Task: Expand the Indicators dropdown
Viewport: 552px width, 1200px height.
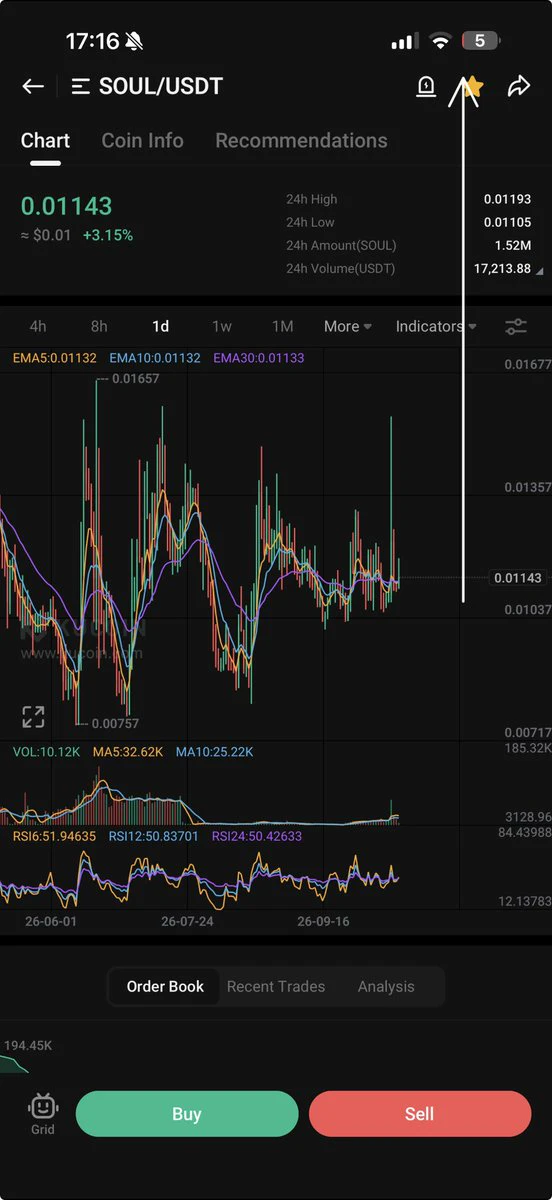Action: pos(436,326)
